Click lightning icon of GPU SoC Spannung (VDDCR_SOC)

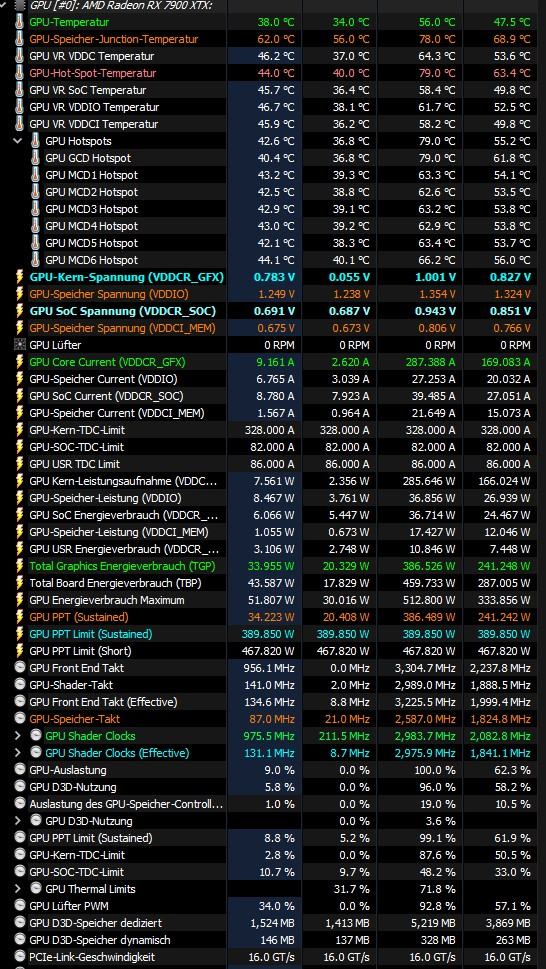[20, 311]
